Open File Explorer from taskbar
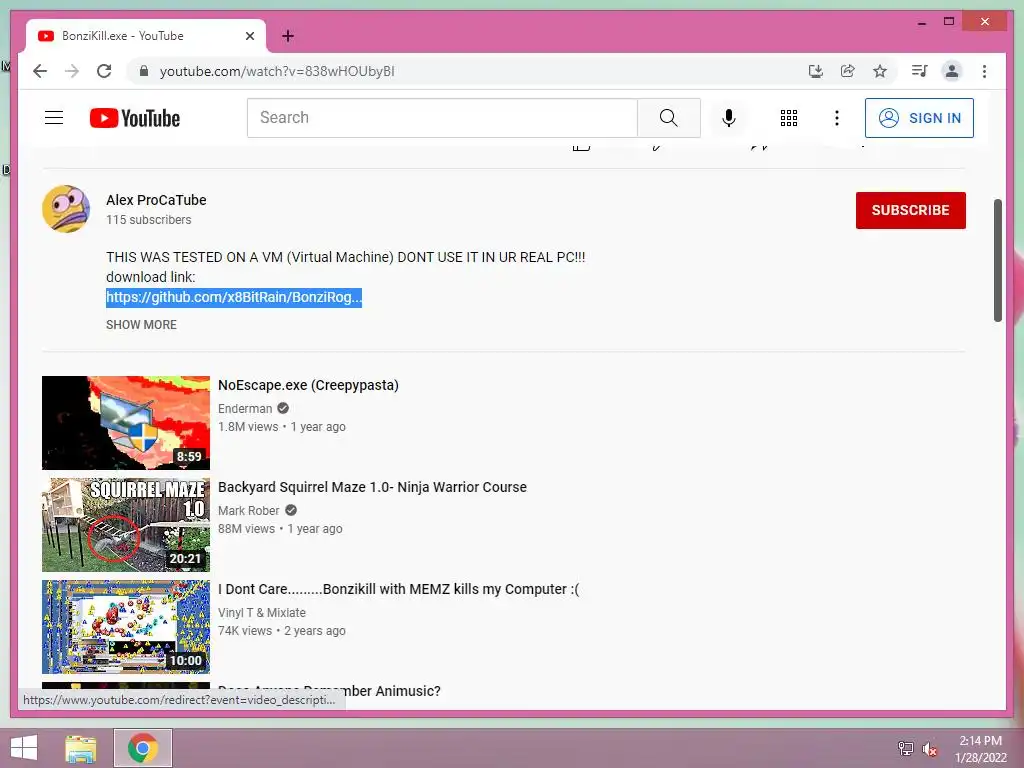 [x=81, y=748]
